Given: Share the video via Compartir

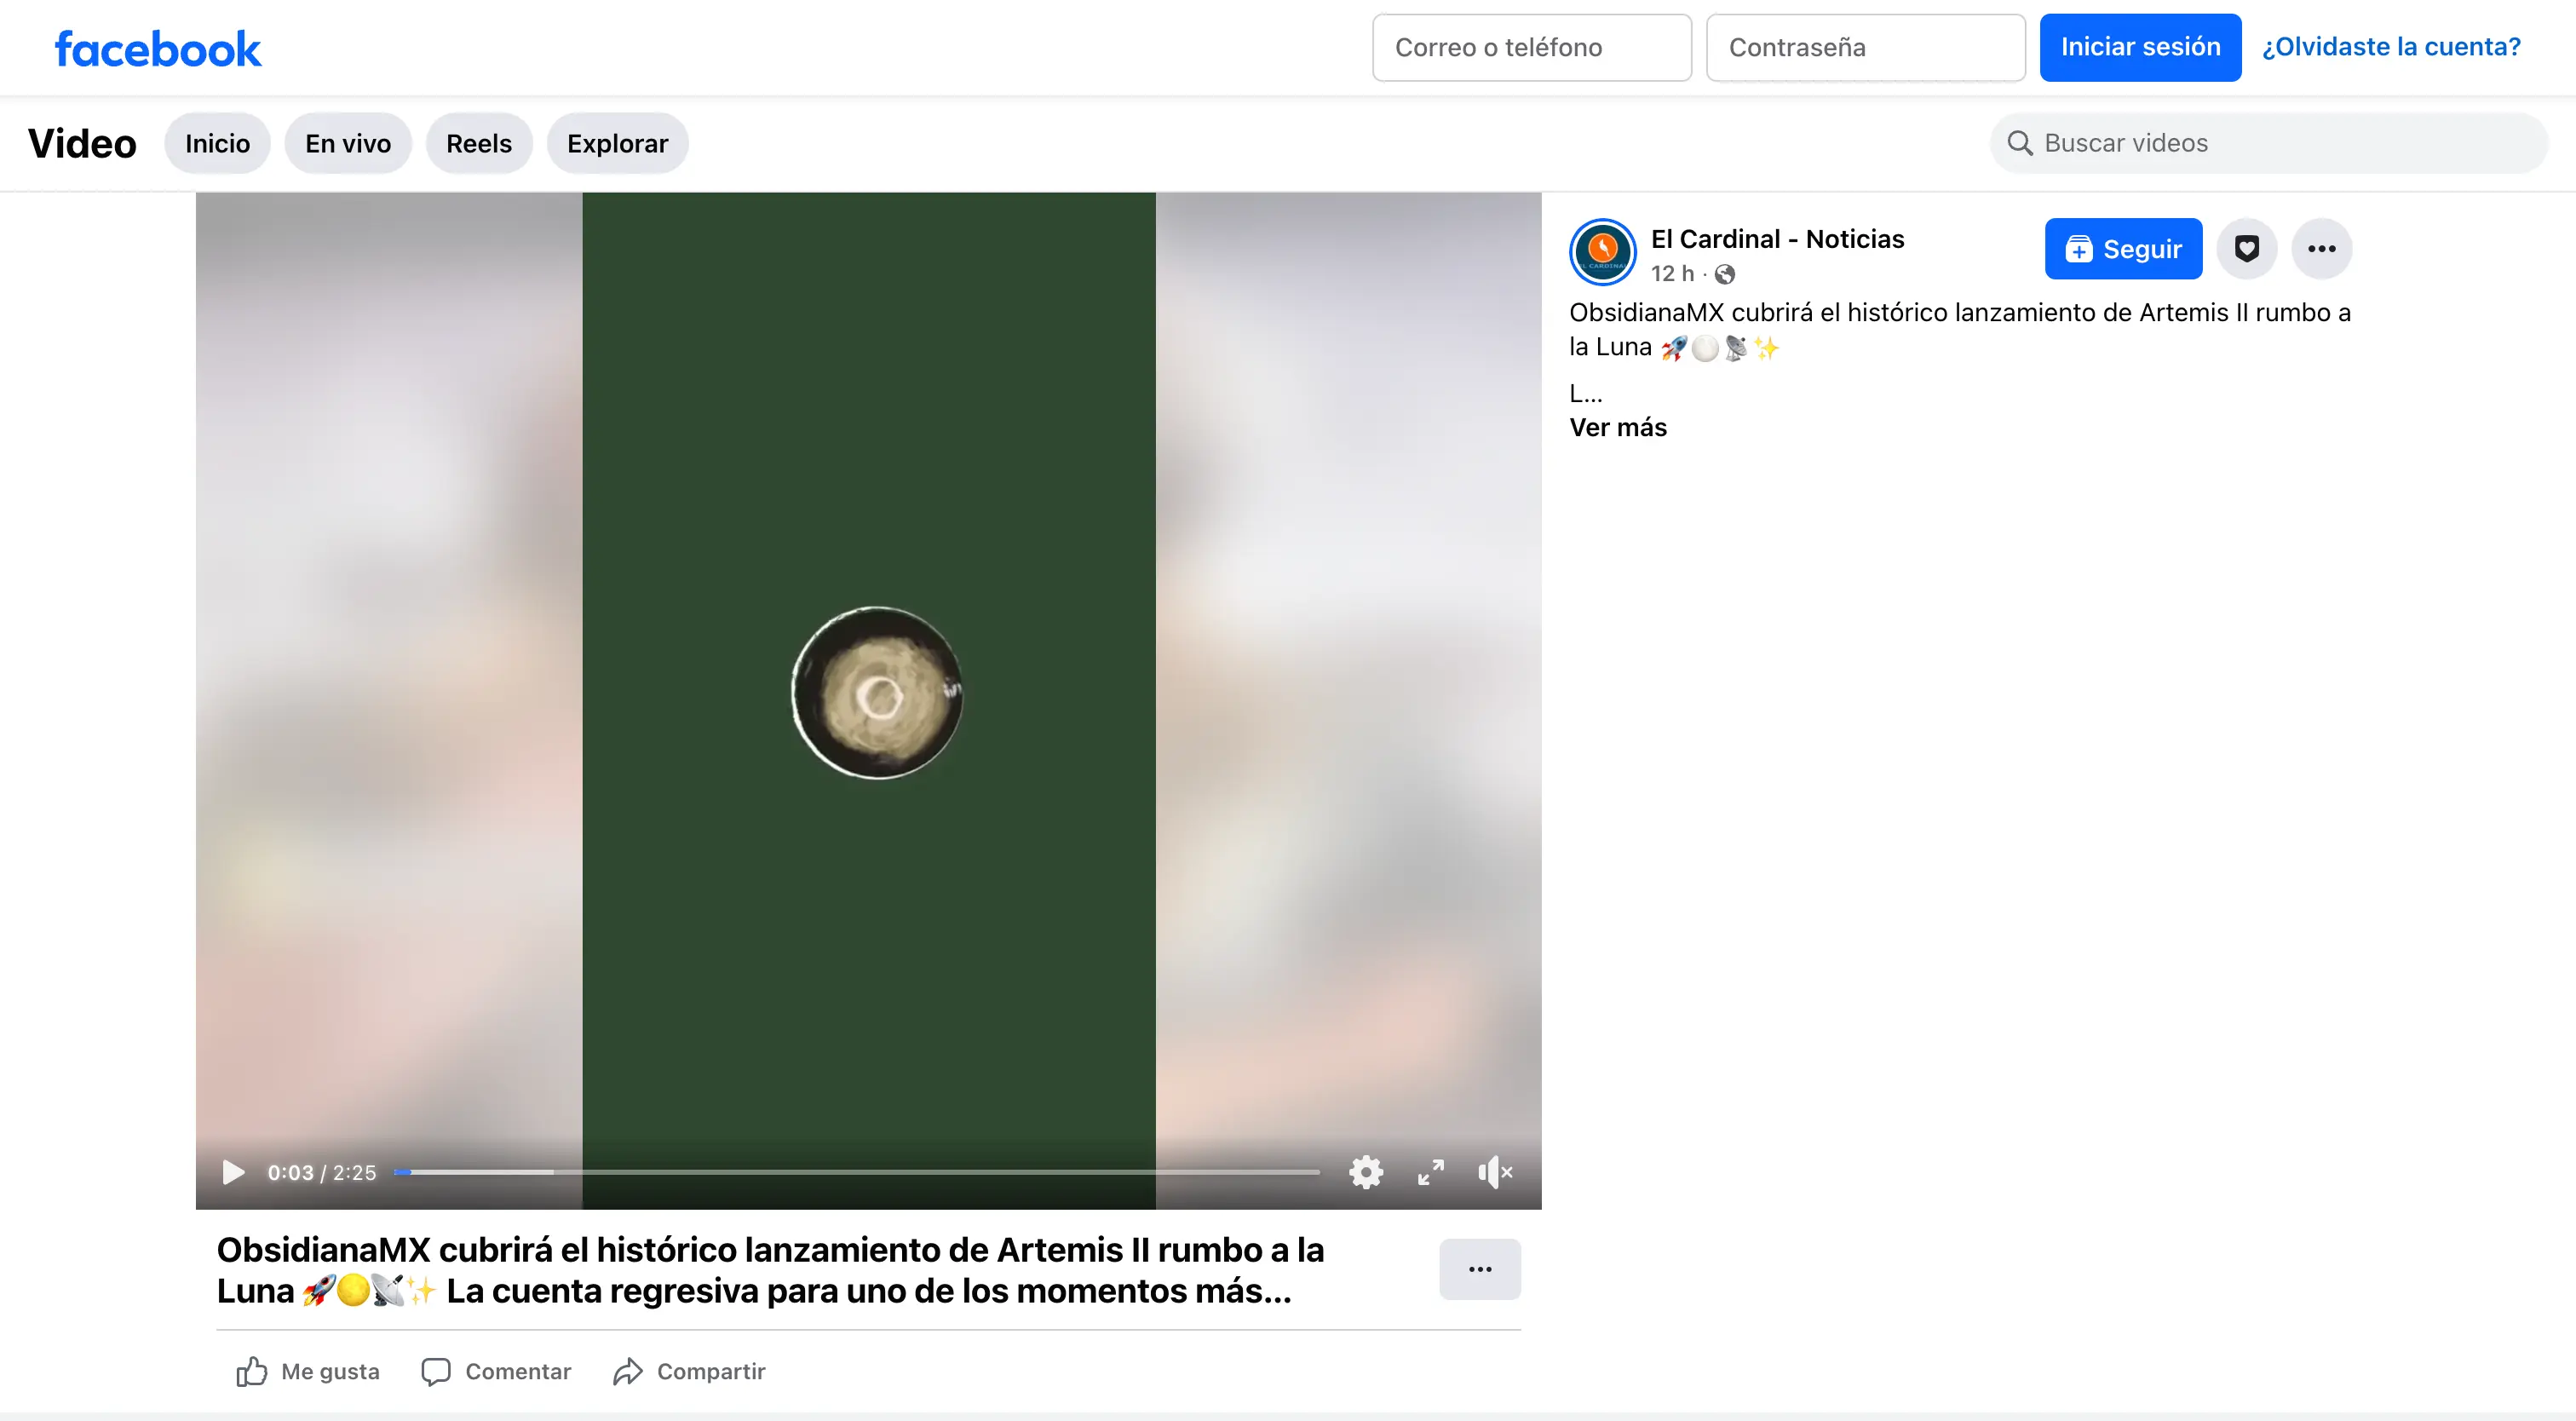Looking at the screenshot, I should [689, 1371].
